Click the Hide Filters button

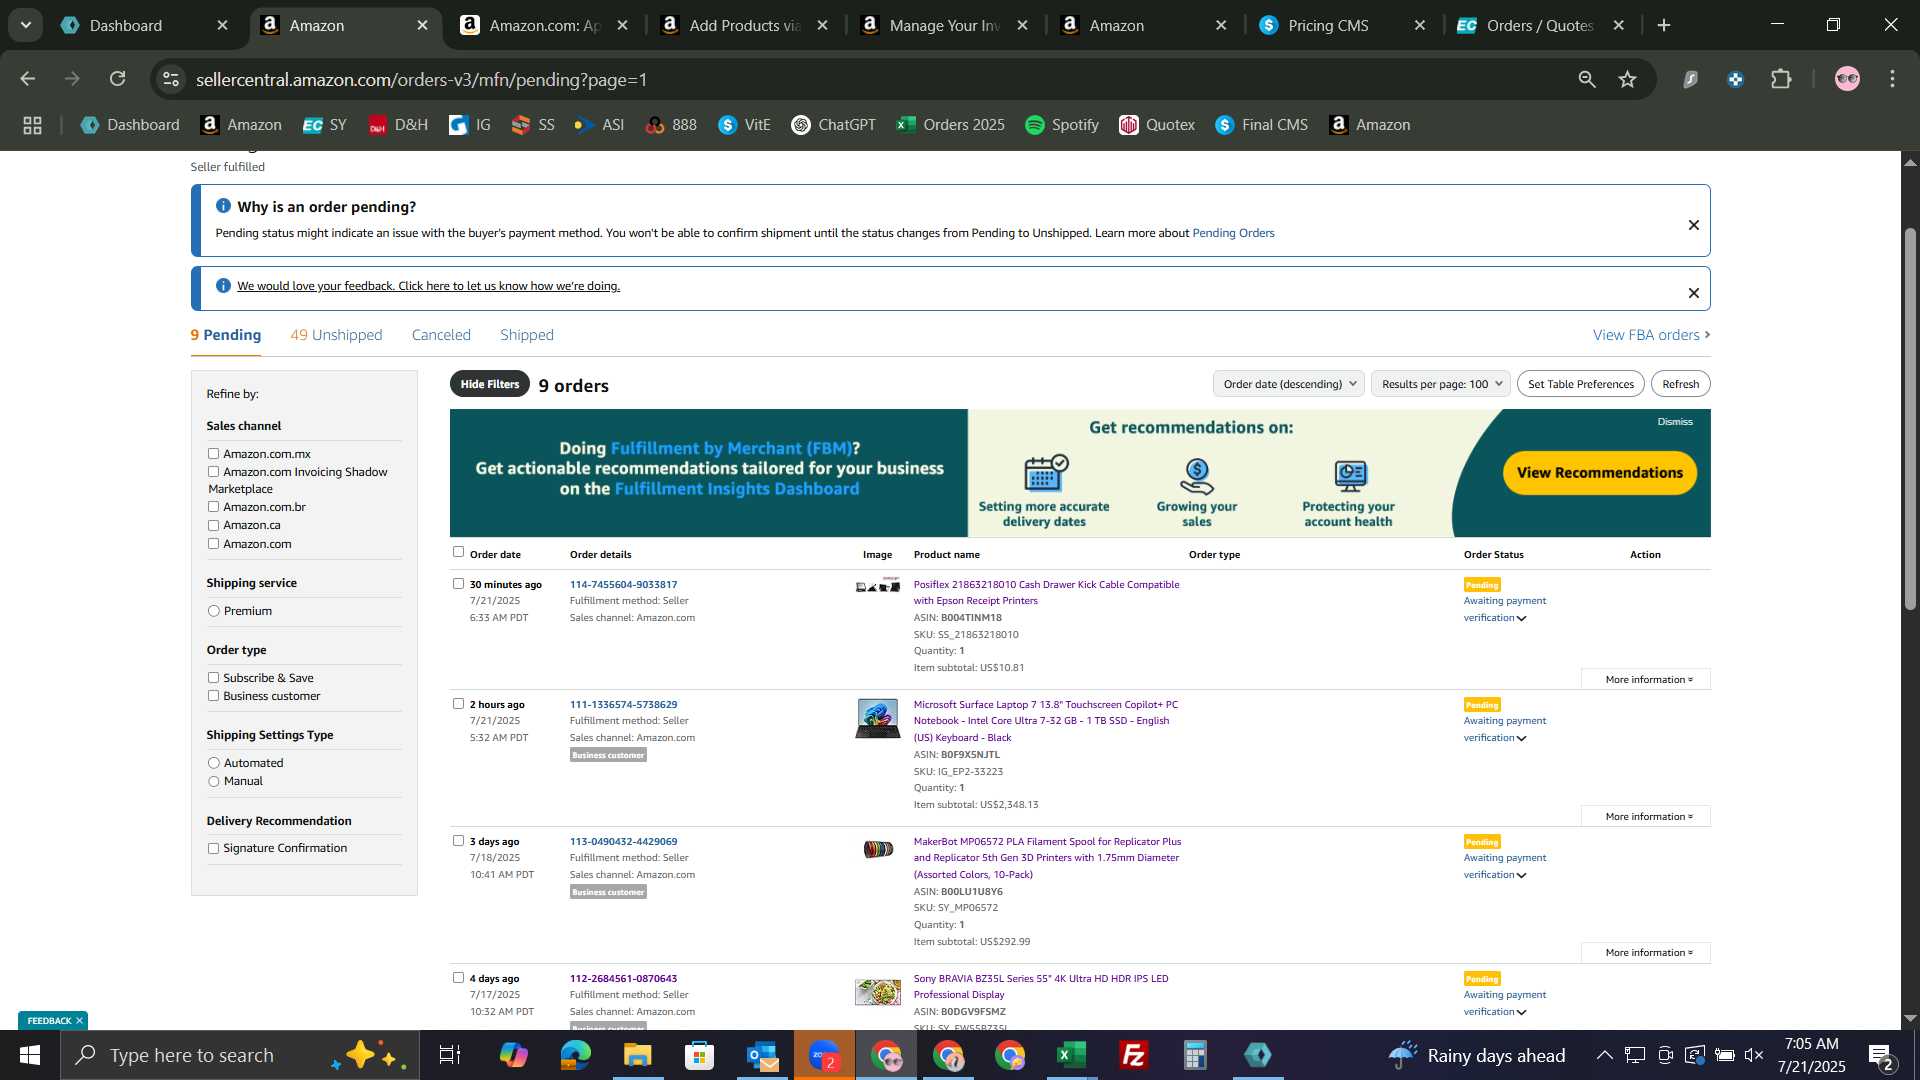click(490, 384)
